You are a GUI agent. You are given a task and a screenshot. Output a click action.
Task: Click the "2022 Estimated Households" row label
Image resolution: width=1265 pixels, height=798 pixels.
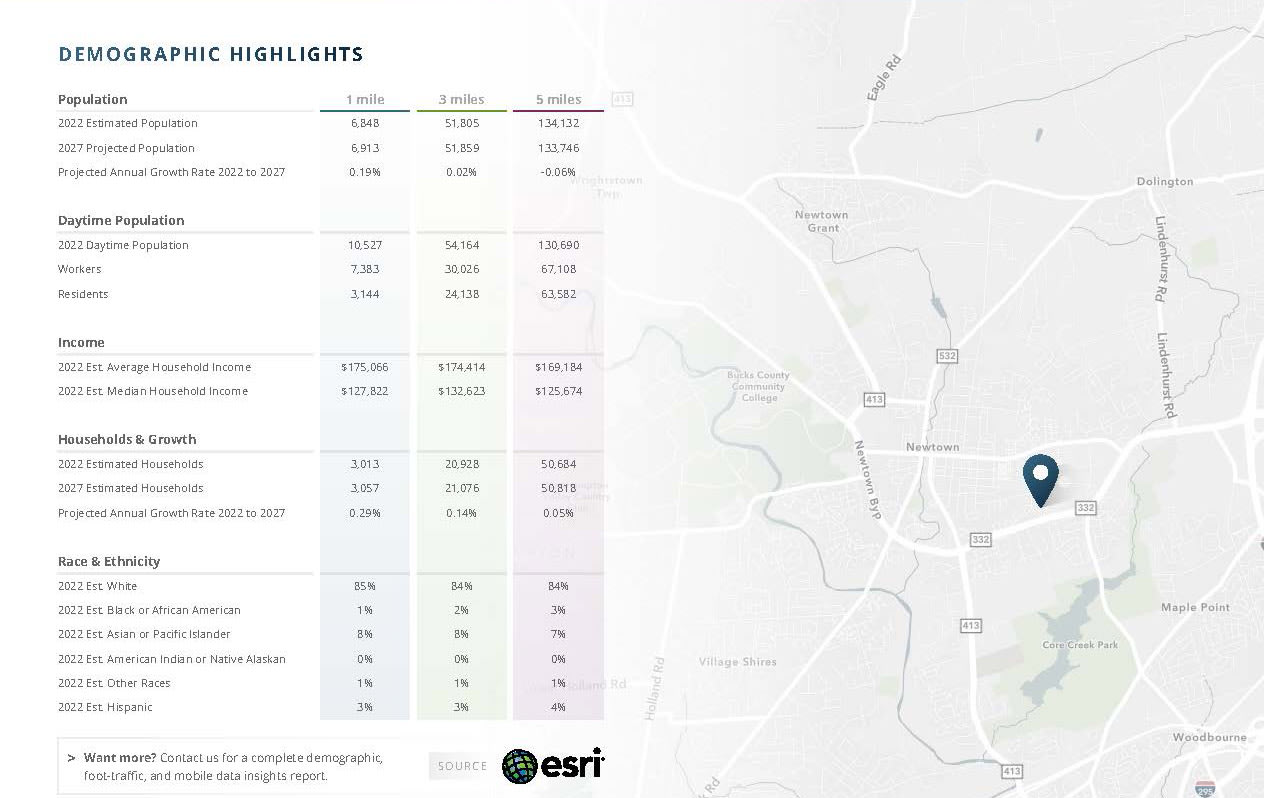(x=131, y=464)
